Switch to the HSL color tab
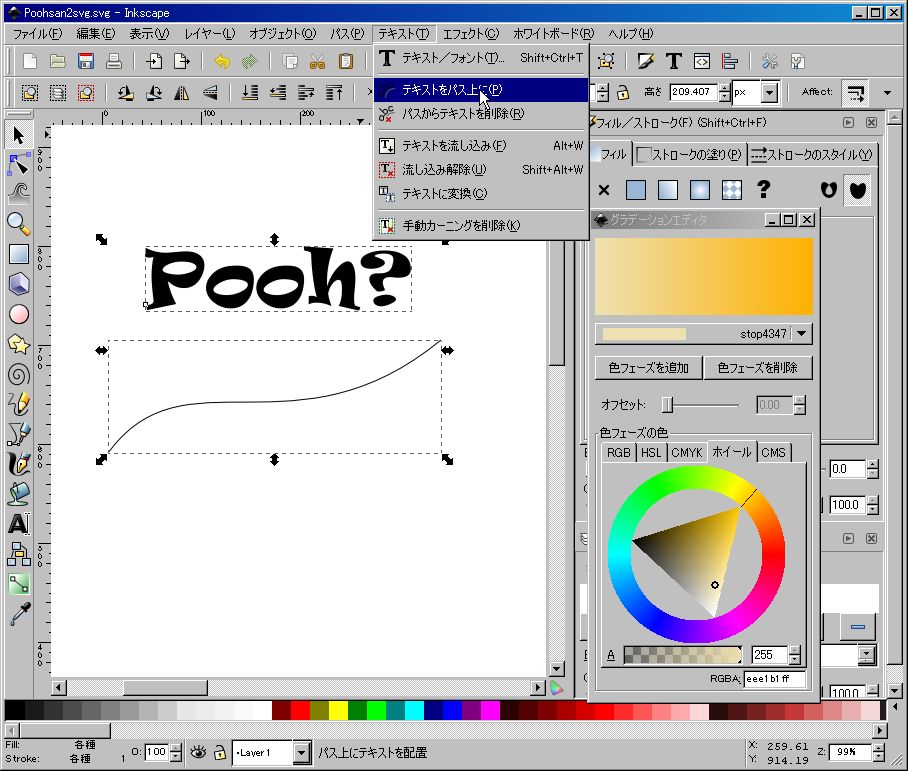 [x=650, y=452]
